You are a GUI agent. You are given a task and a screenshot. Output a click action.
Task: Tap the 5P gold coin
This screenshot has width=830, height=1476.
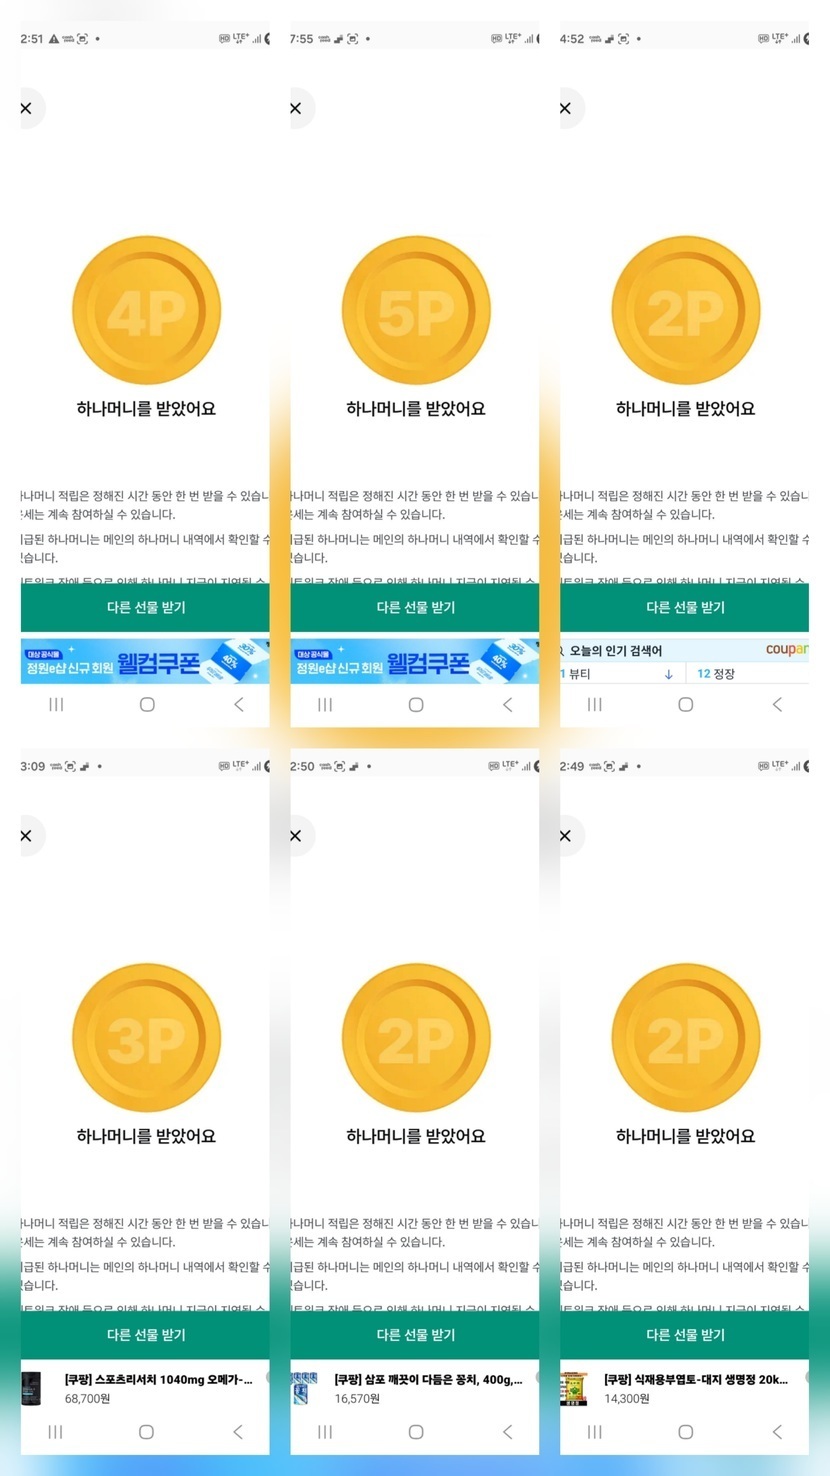(x=416, y=311)
